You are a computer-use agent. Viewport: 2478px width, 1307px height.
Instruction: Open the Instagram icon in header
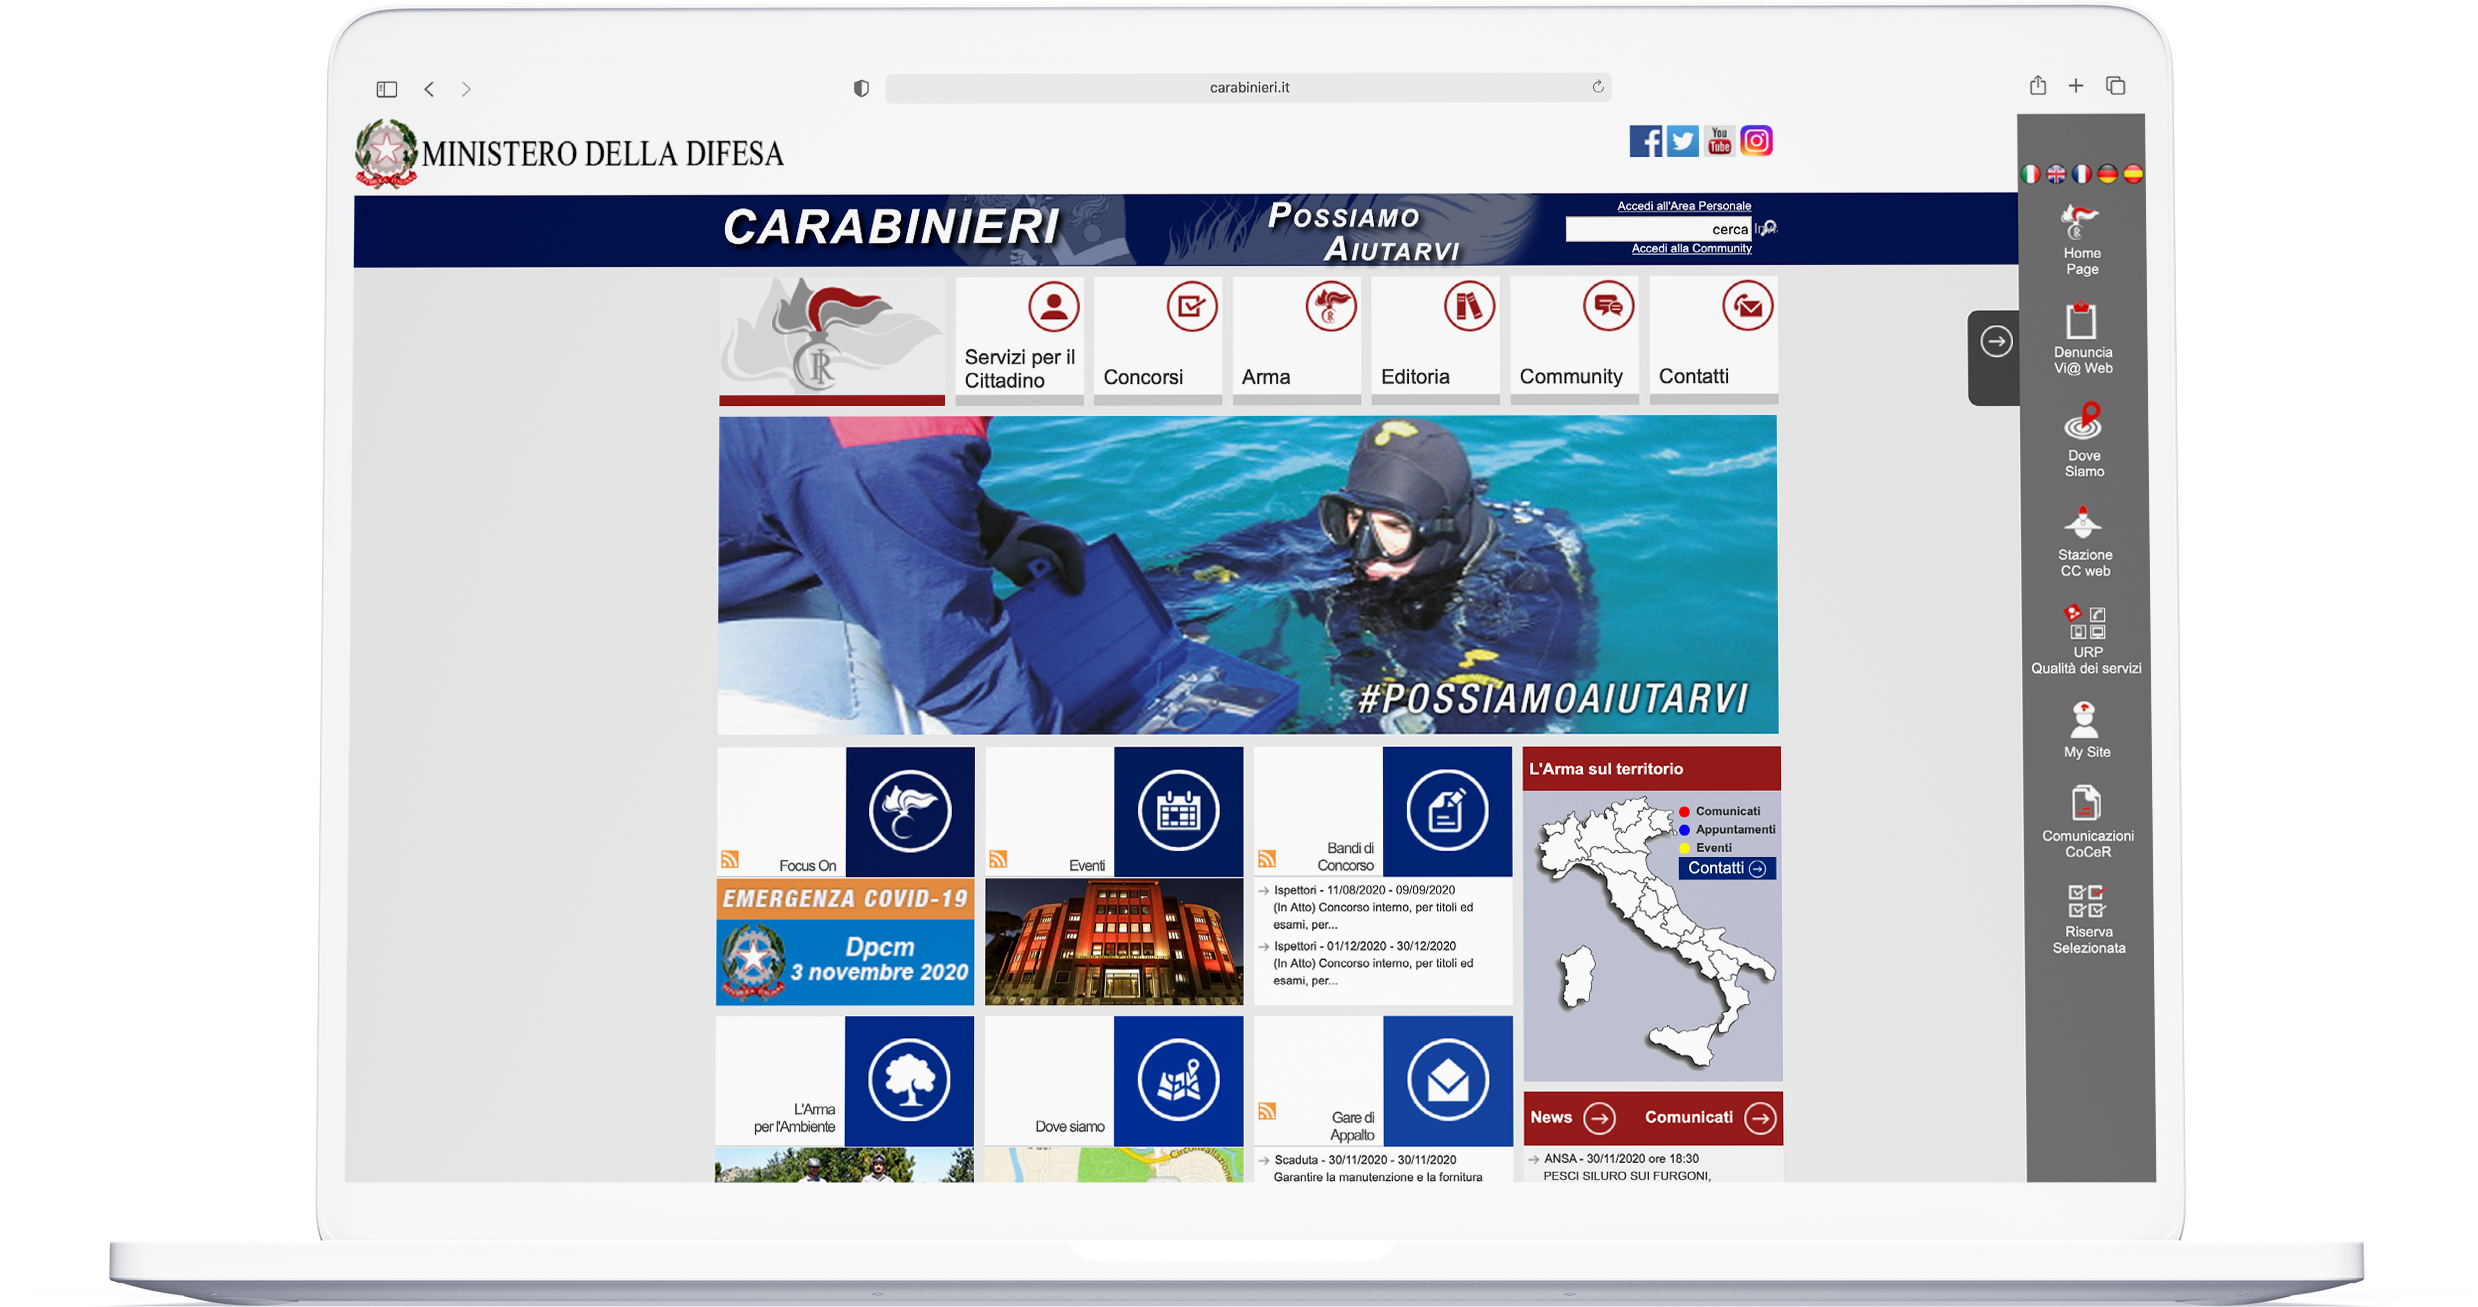(1756, 141)
